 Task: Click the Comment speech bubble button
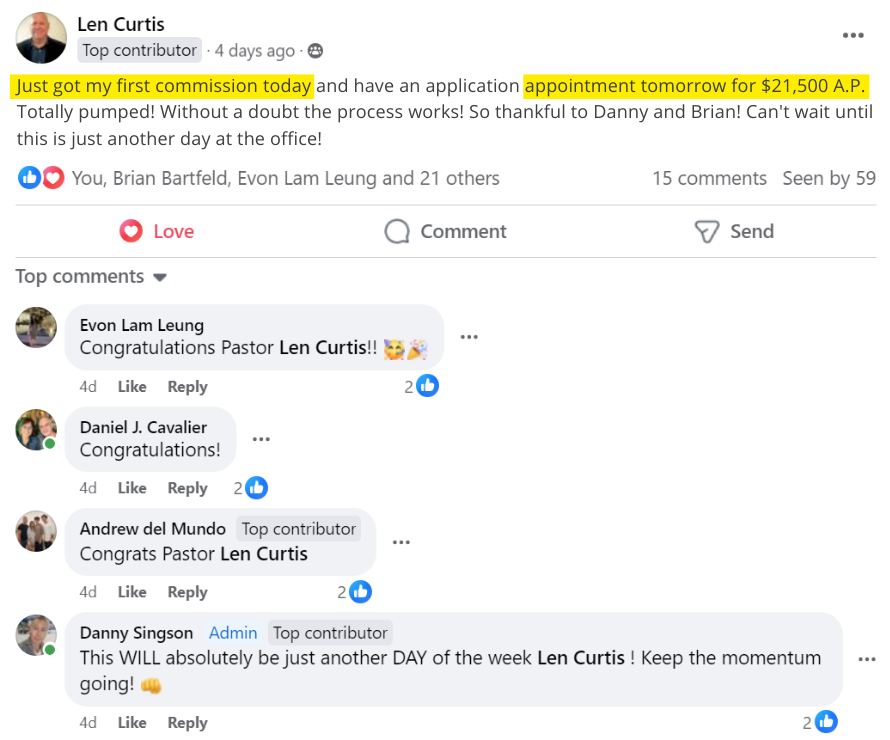445,231
